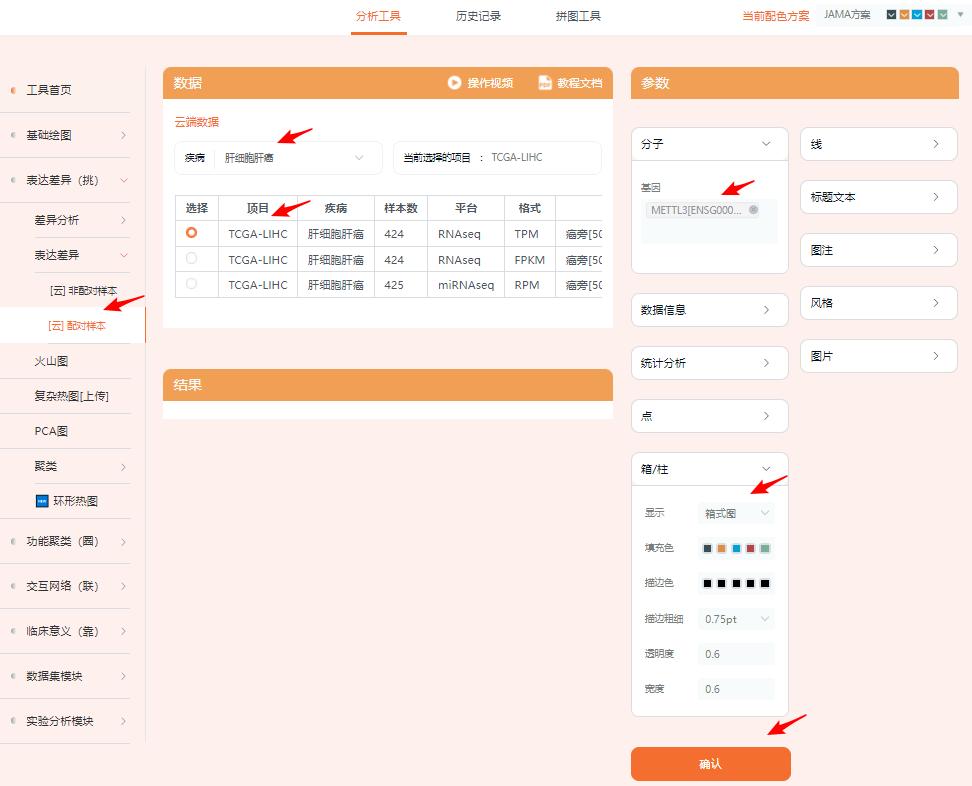Viewport: 972px width, 786px height.
Task: Open 工具首页 in the sidebar
Action: 49,90
